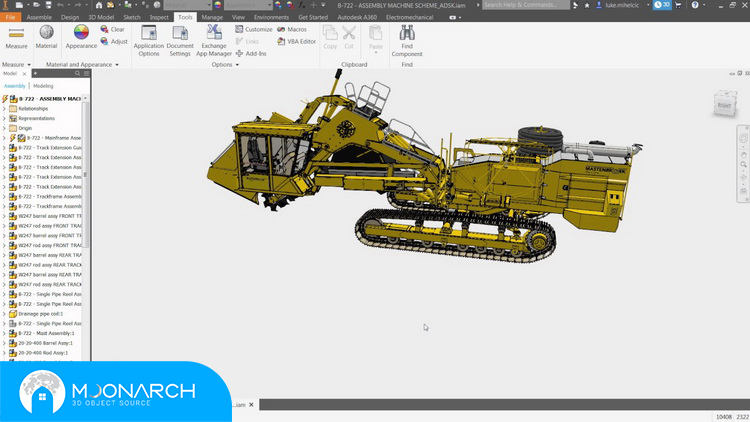Expand the Representations node
This screenshot has width=750, height=422.
4,118
